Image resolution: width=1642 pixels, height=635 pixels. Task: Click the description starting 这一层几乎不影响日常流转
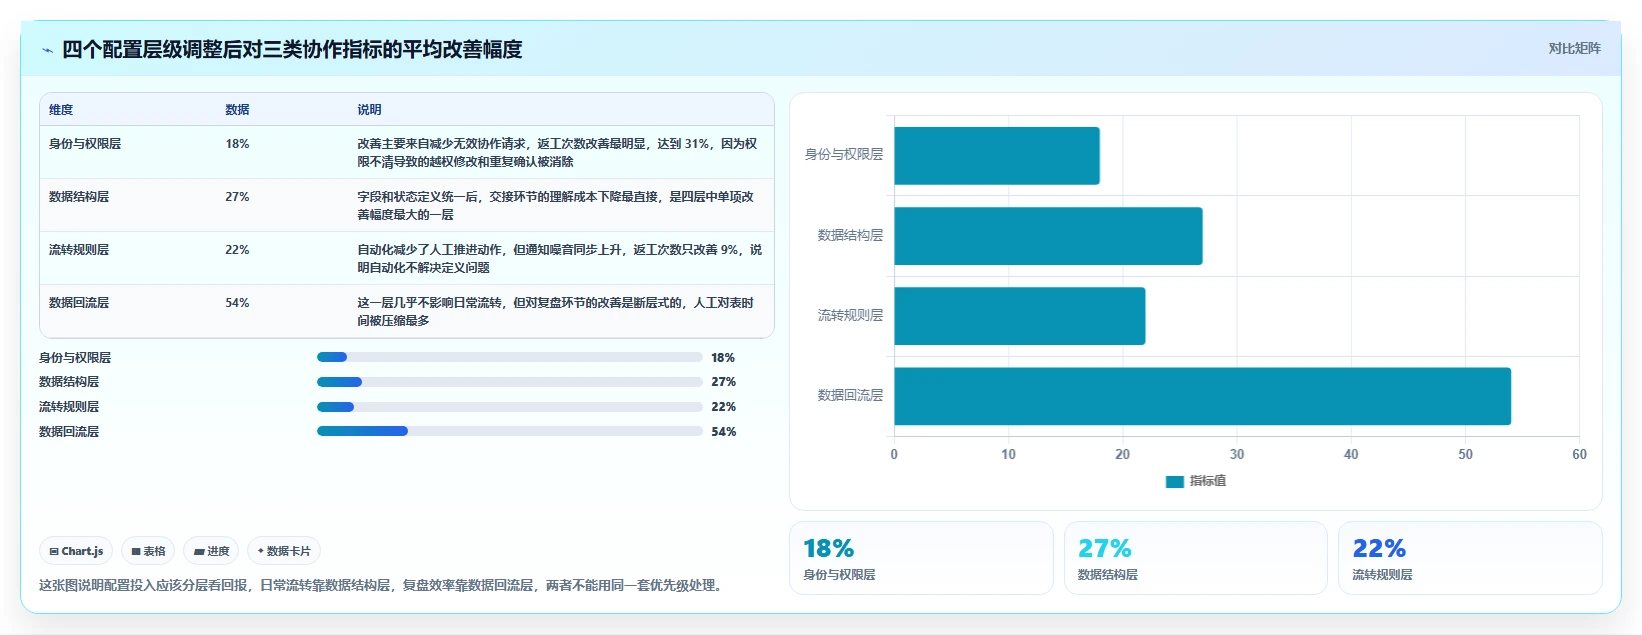556,312
